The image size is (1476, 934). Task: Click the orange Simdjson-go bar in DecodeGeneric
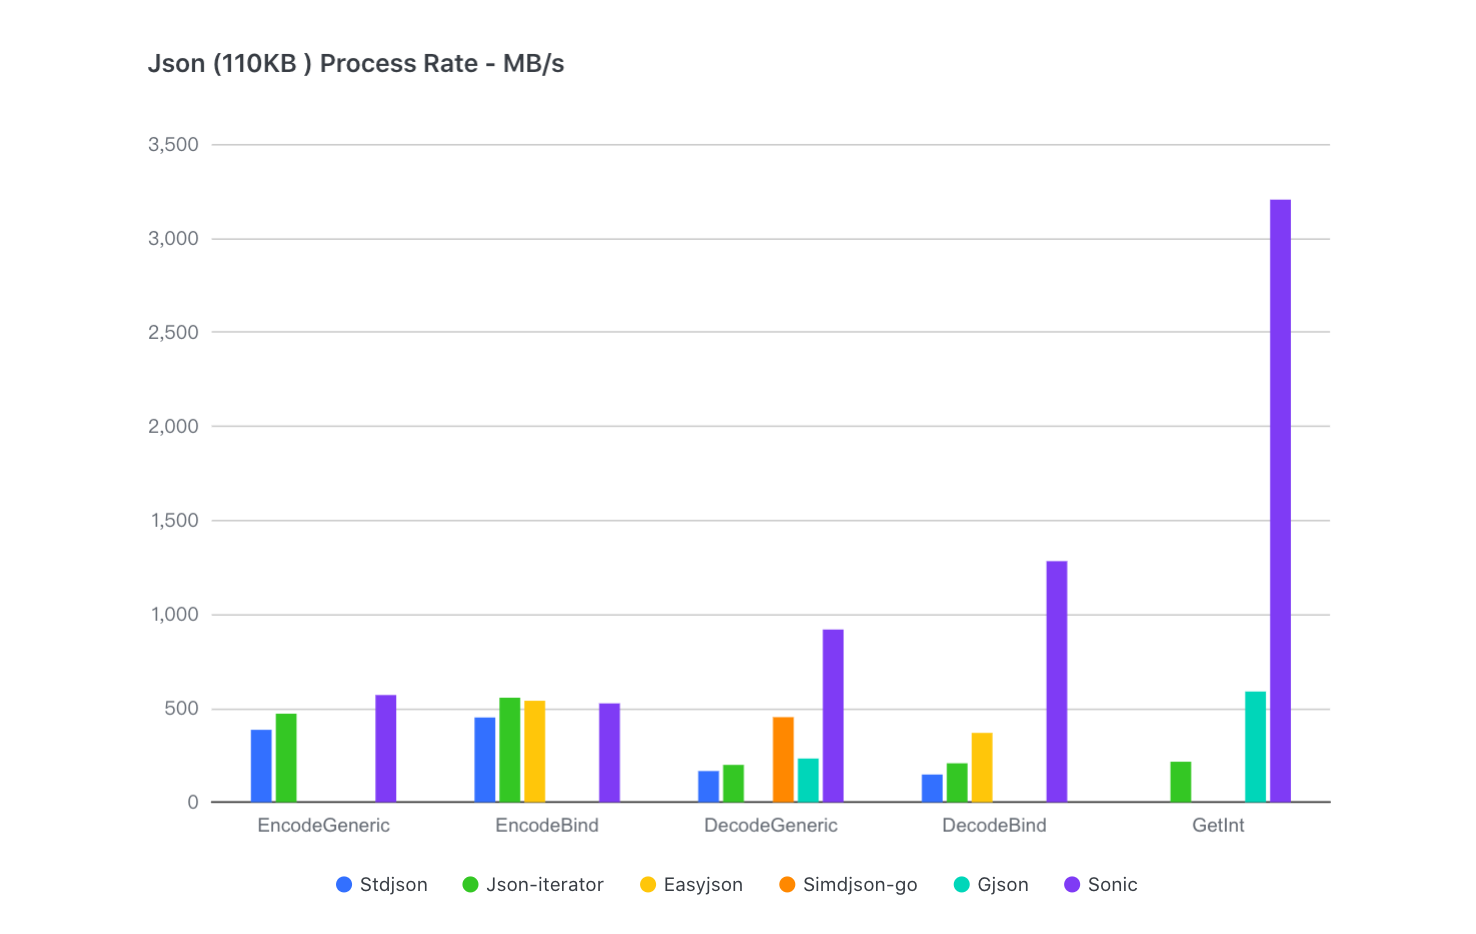[x=783, y=760]
